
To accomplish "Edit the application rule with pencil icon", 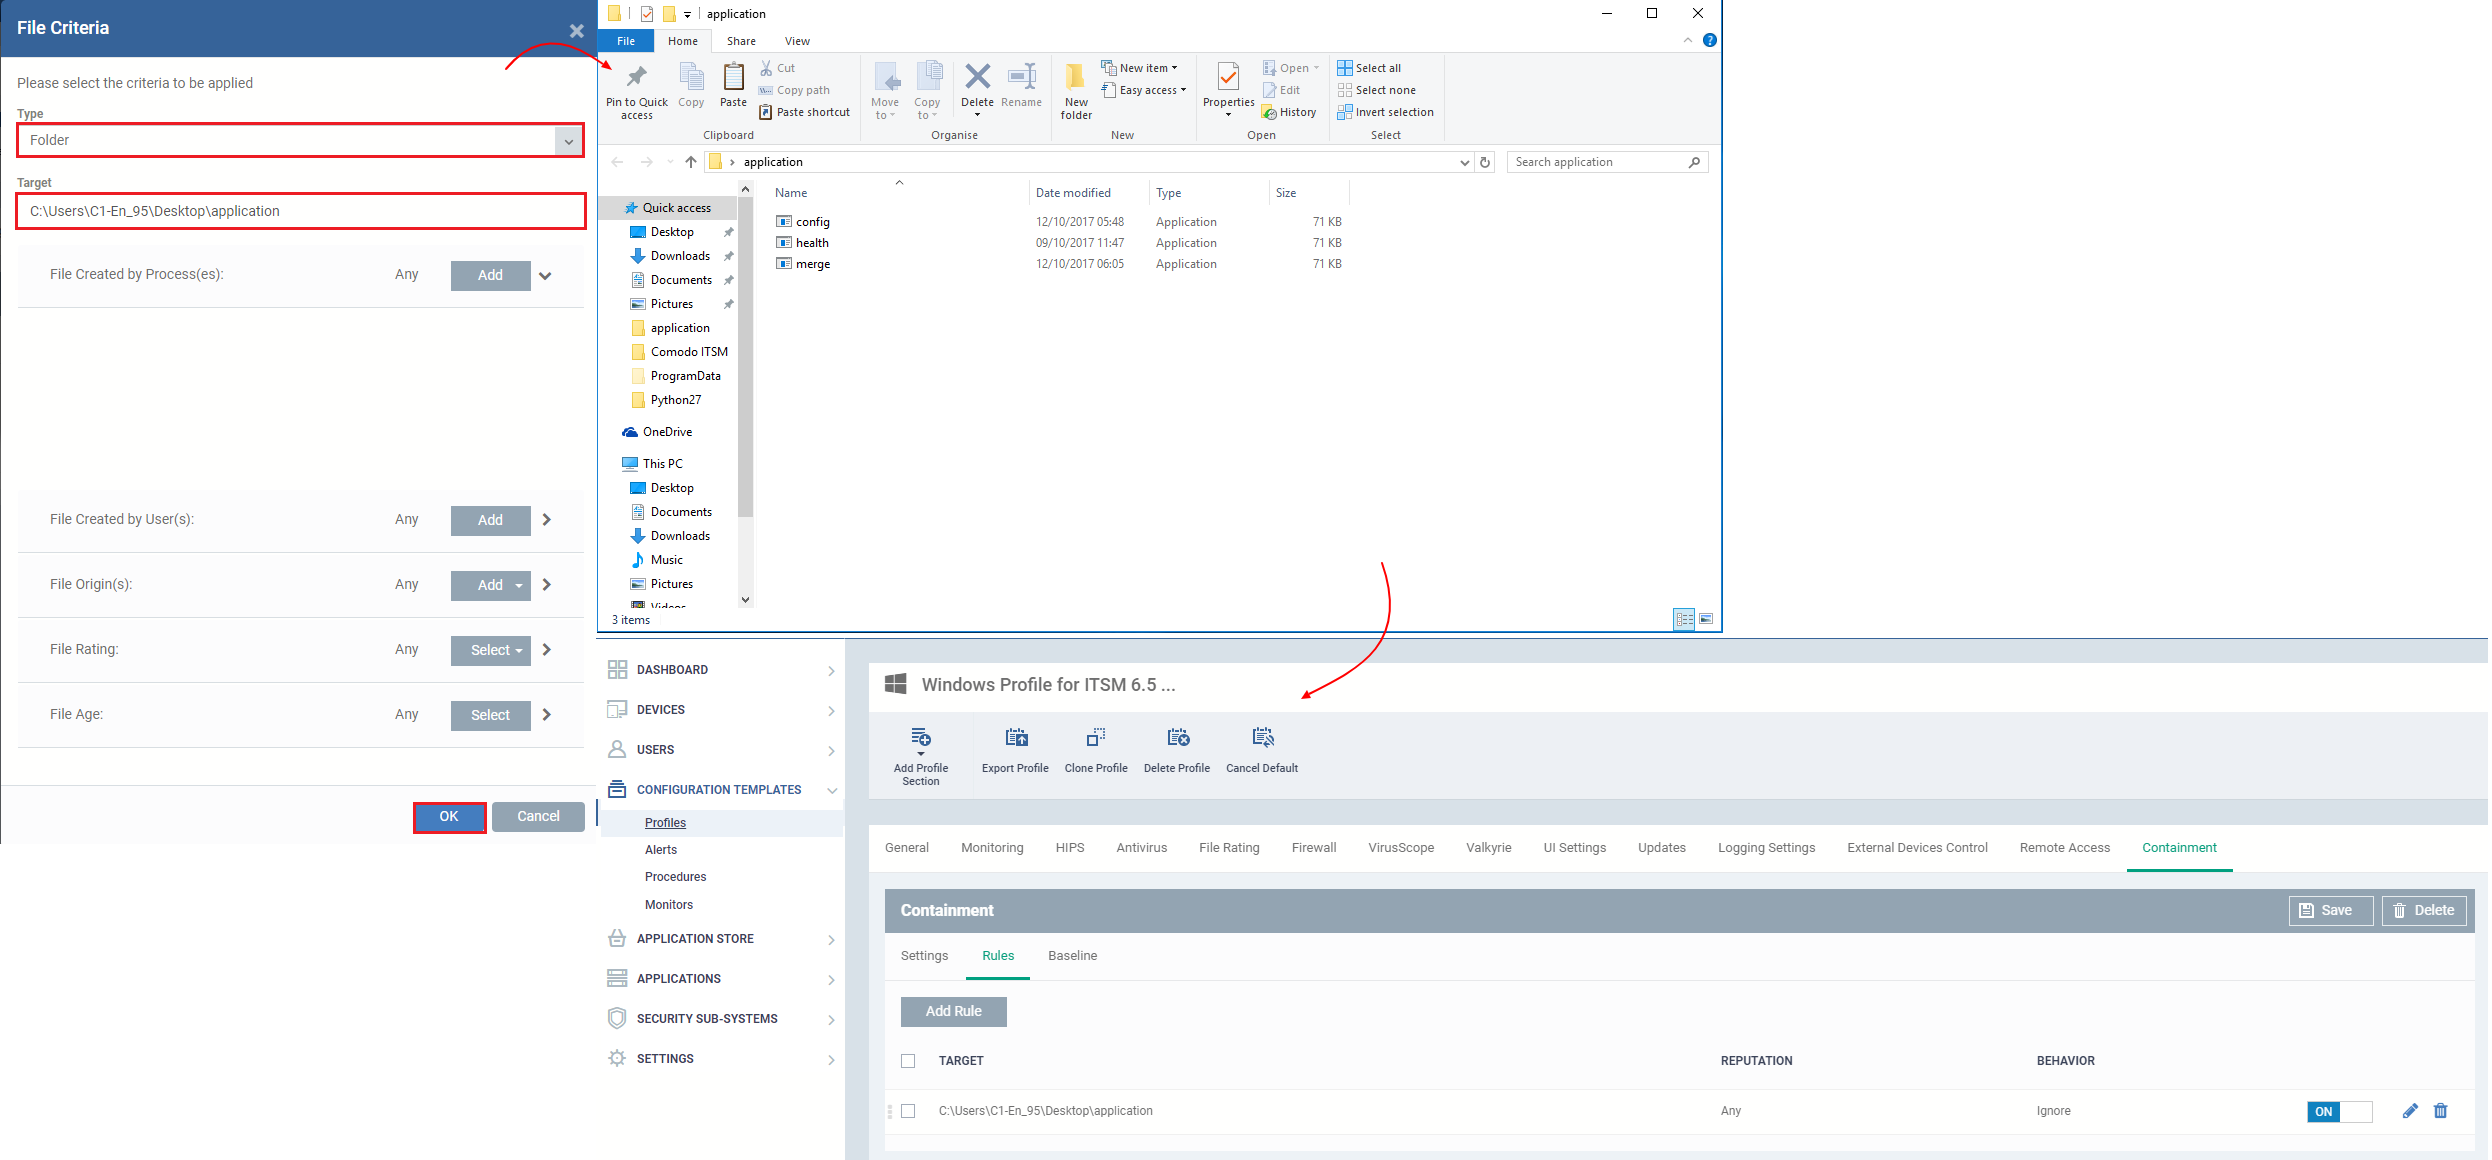I will tap(2410, 1111).
